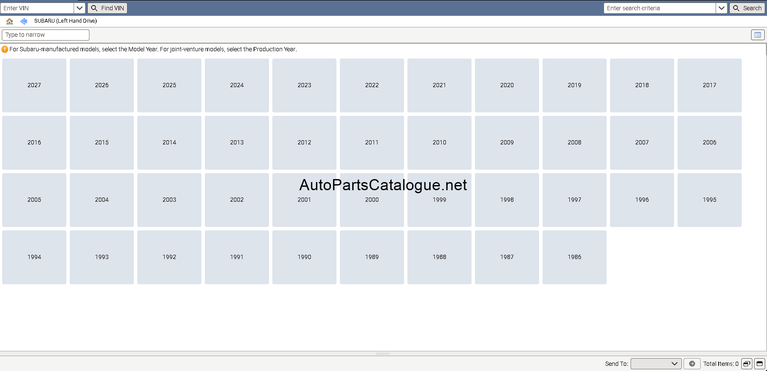Screen dimensions: 767x371
Task: Open the 2024 year tile
Action: point(237,85)
